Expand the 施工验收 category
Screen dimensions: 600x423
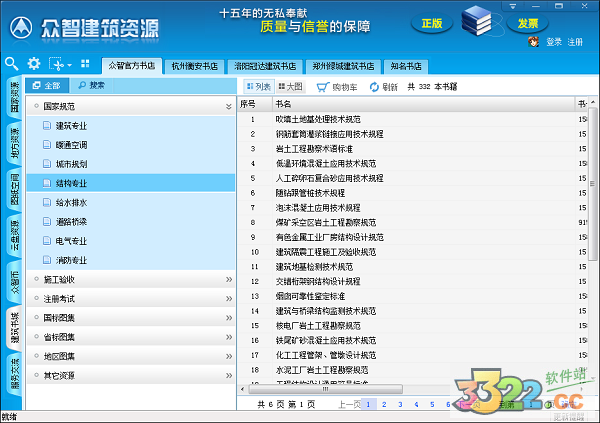(229, 280)
